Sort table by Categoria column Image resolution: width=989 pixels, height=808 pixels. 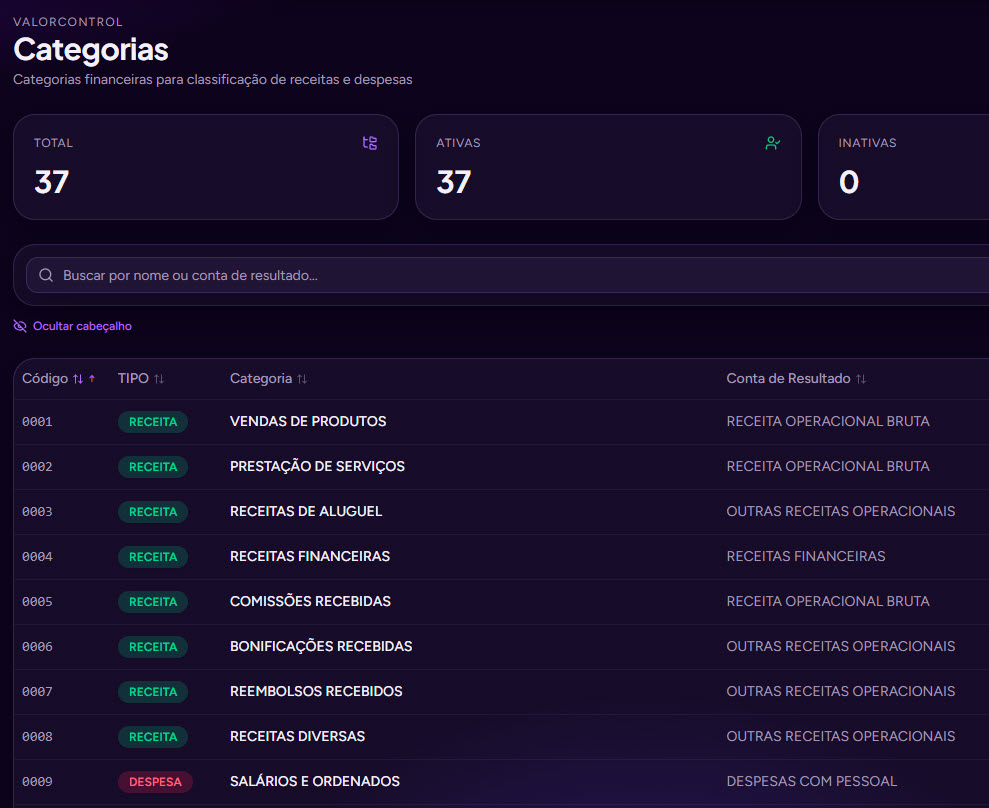click(268, 378)
